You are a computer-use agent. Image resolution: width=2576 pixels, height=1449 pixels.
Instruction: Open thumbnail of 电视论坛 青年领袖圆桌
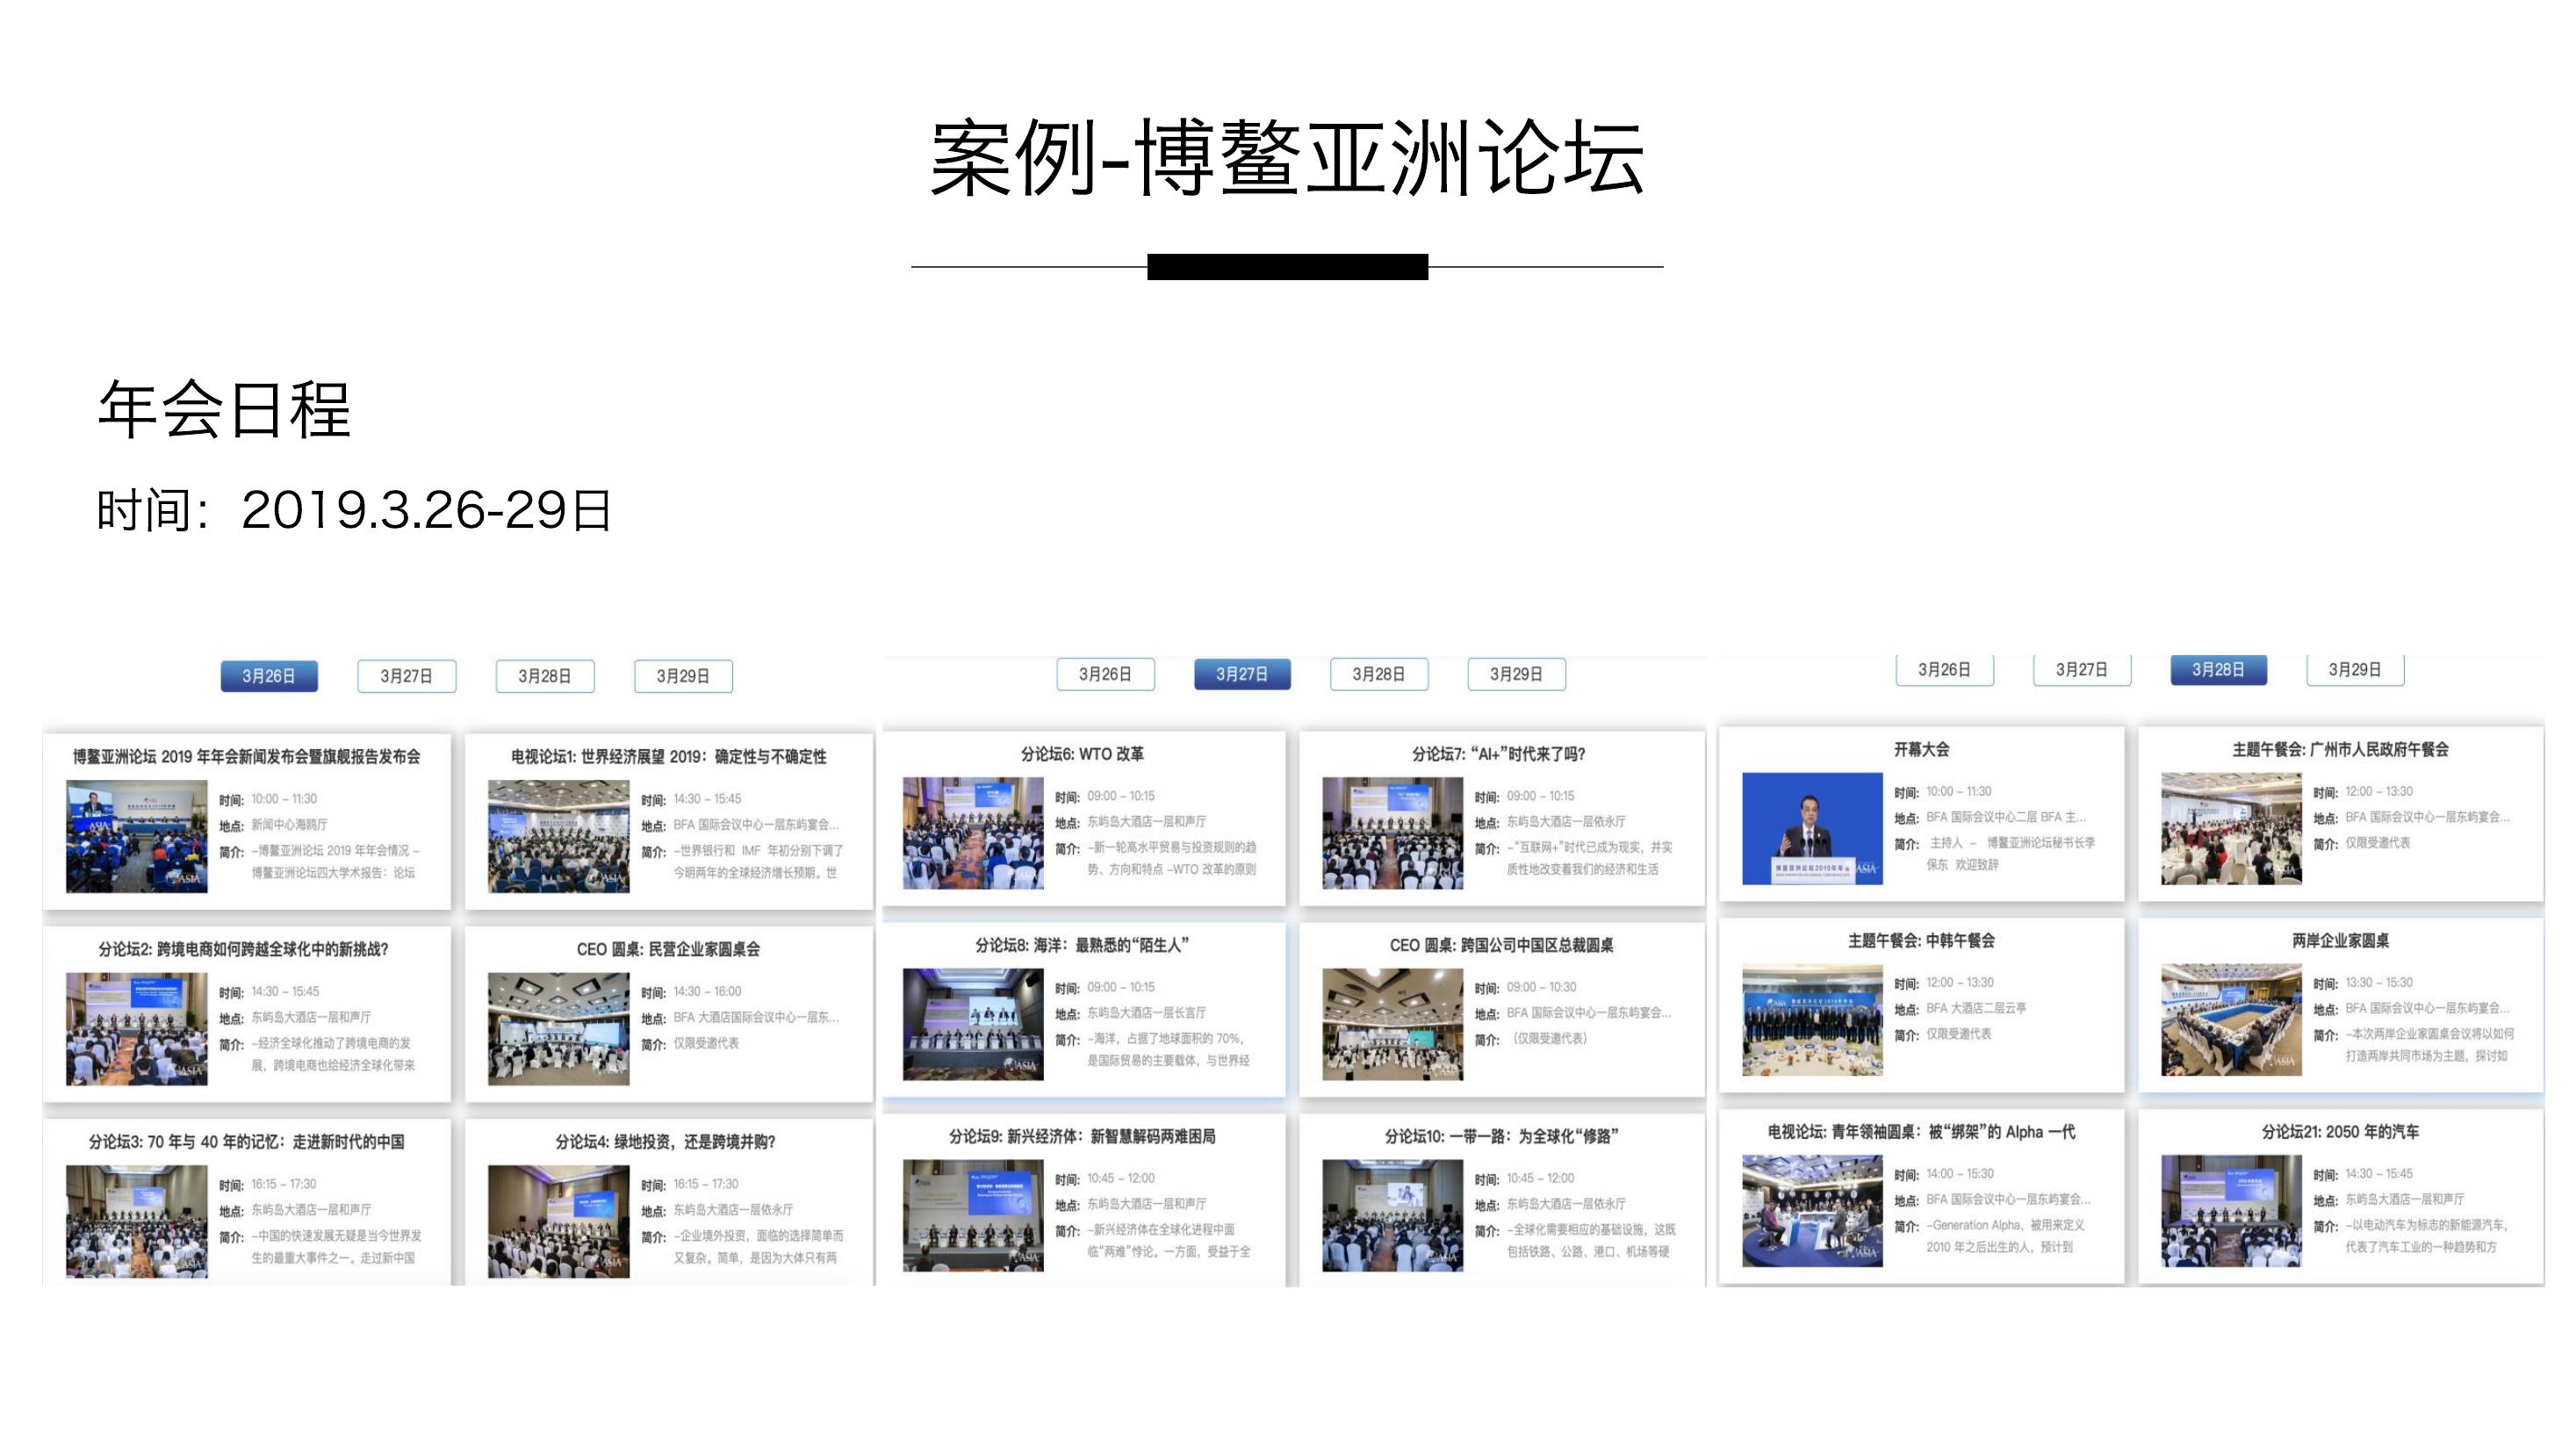tap(1812, 1211)
